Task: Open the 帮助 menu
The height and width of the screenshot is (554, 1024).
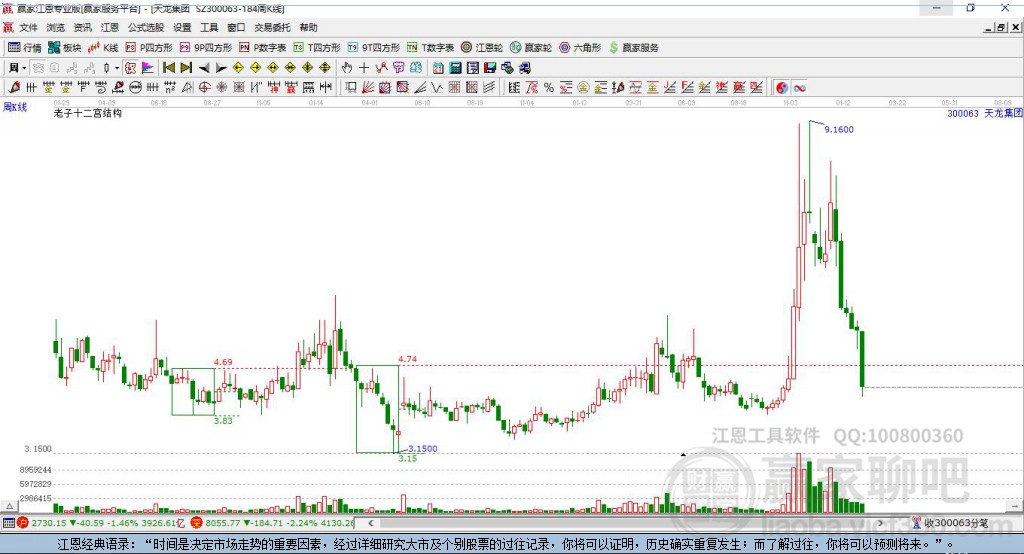Action: [x=308, y=27]
